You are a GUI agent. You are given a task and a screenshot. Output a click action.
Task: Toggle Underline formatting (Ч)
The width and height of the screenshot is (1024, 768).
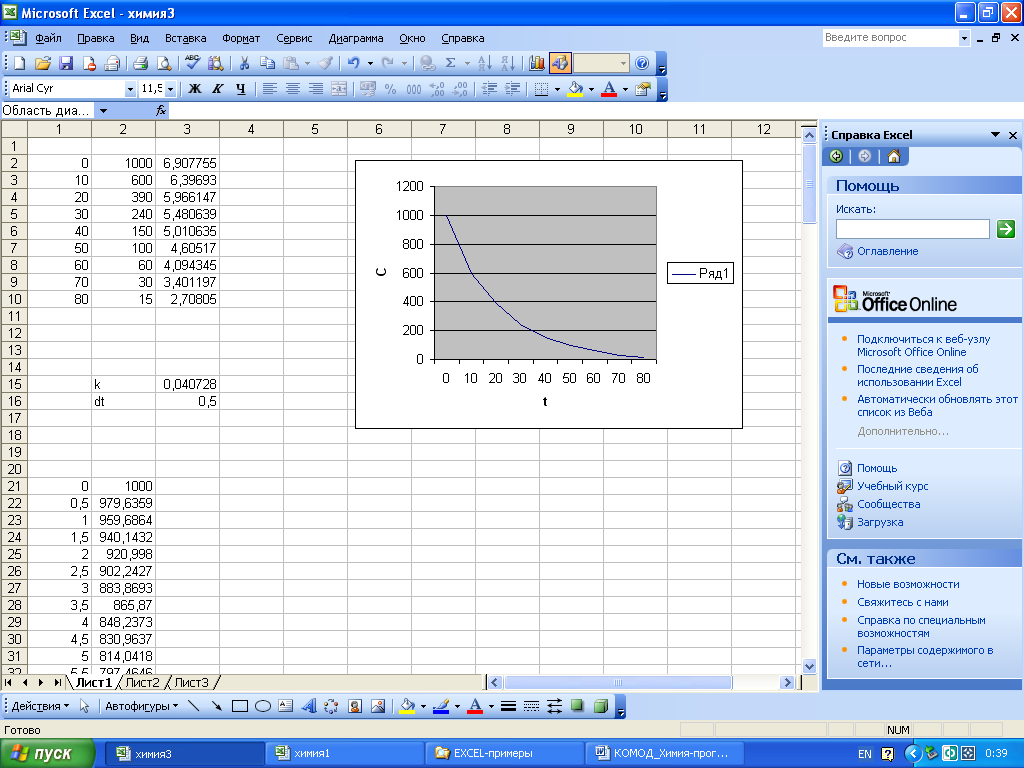(241, 89)
